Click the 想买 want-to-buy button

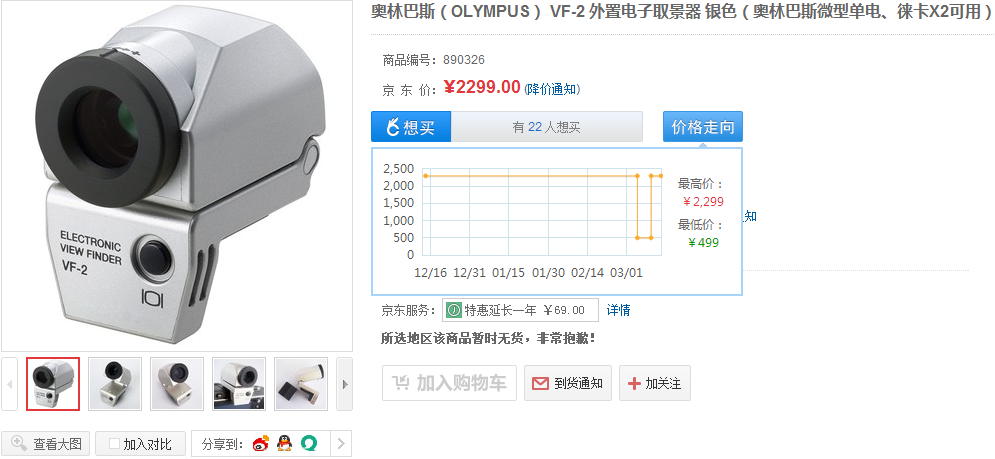pyautogui.click(x=411, y=127)
